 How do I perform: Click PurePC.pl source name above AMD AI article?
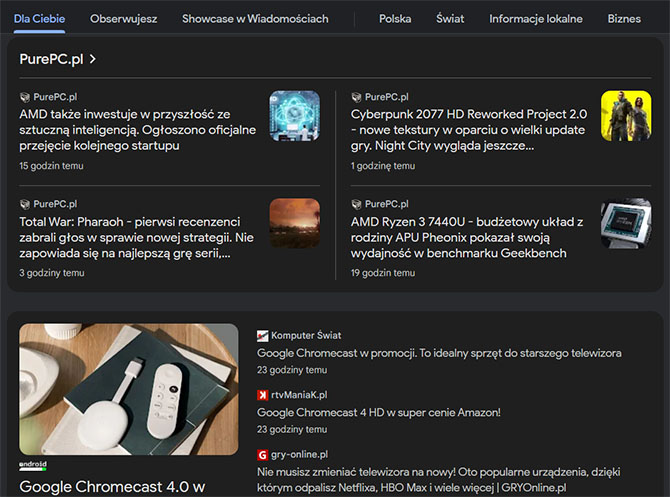55,97
